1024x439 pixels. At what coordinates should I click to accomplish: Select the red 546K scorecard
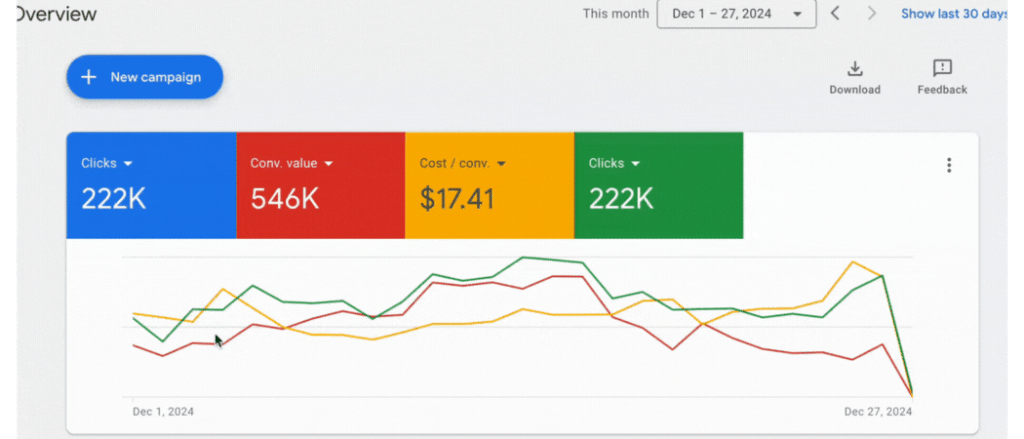click(320, 199)
